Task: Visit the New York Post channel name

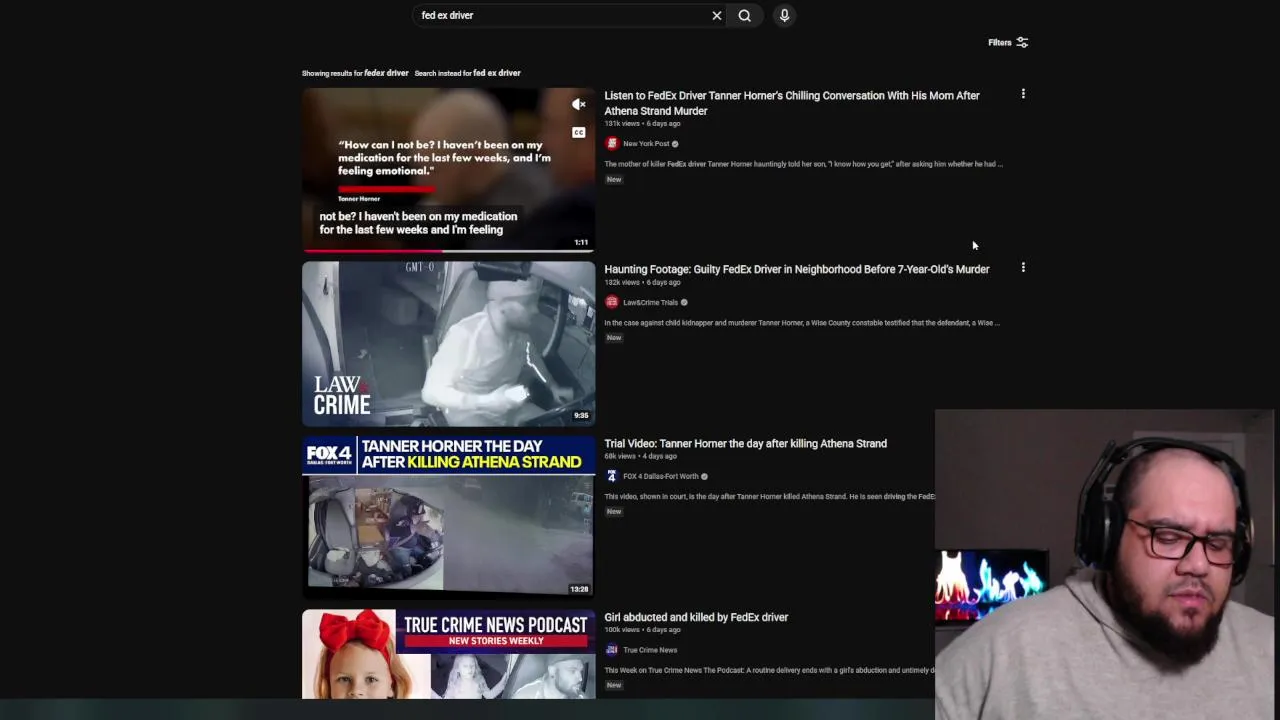Action: [x=646, y=144]
